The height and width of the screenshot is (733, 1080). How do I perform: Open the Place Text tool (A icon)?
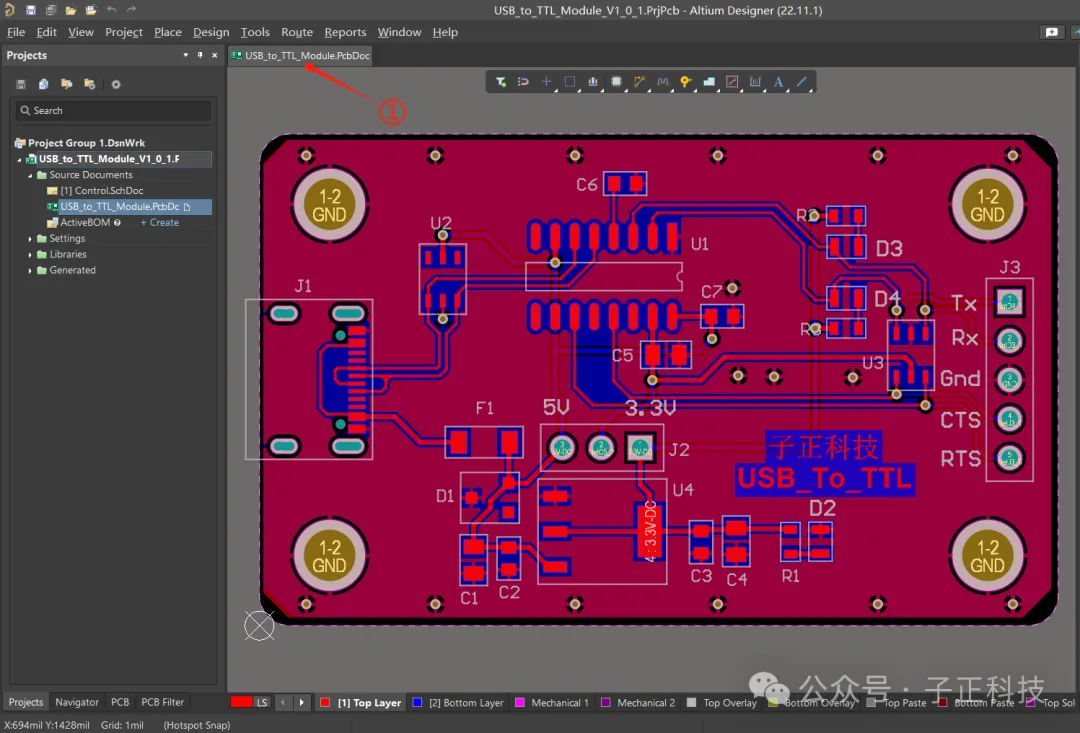778,82
